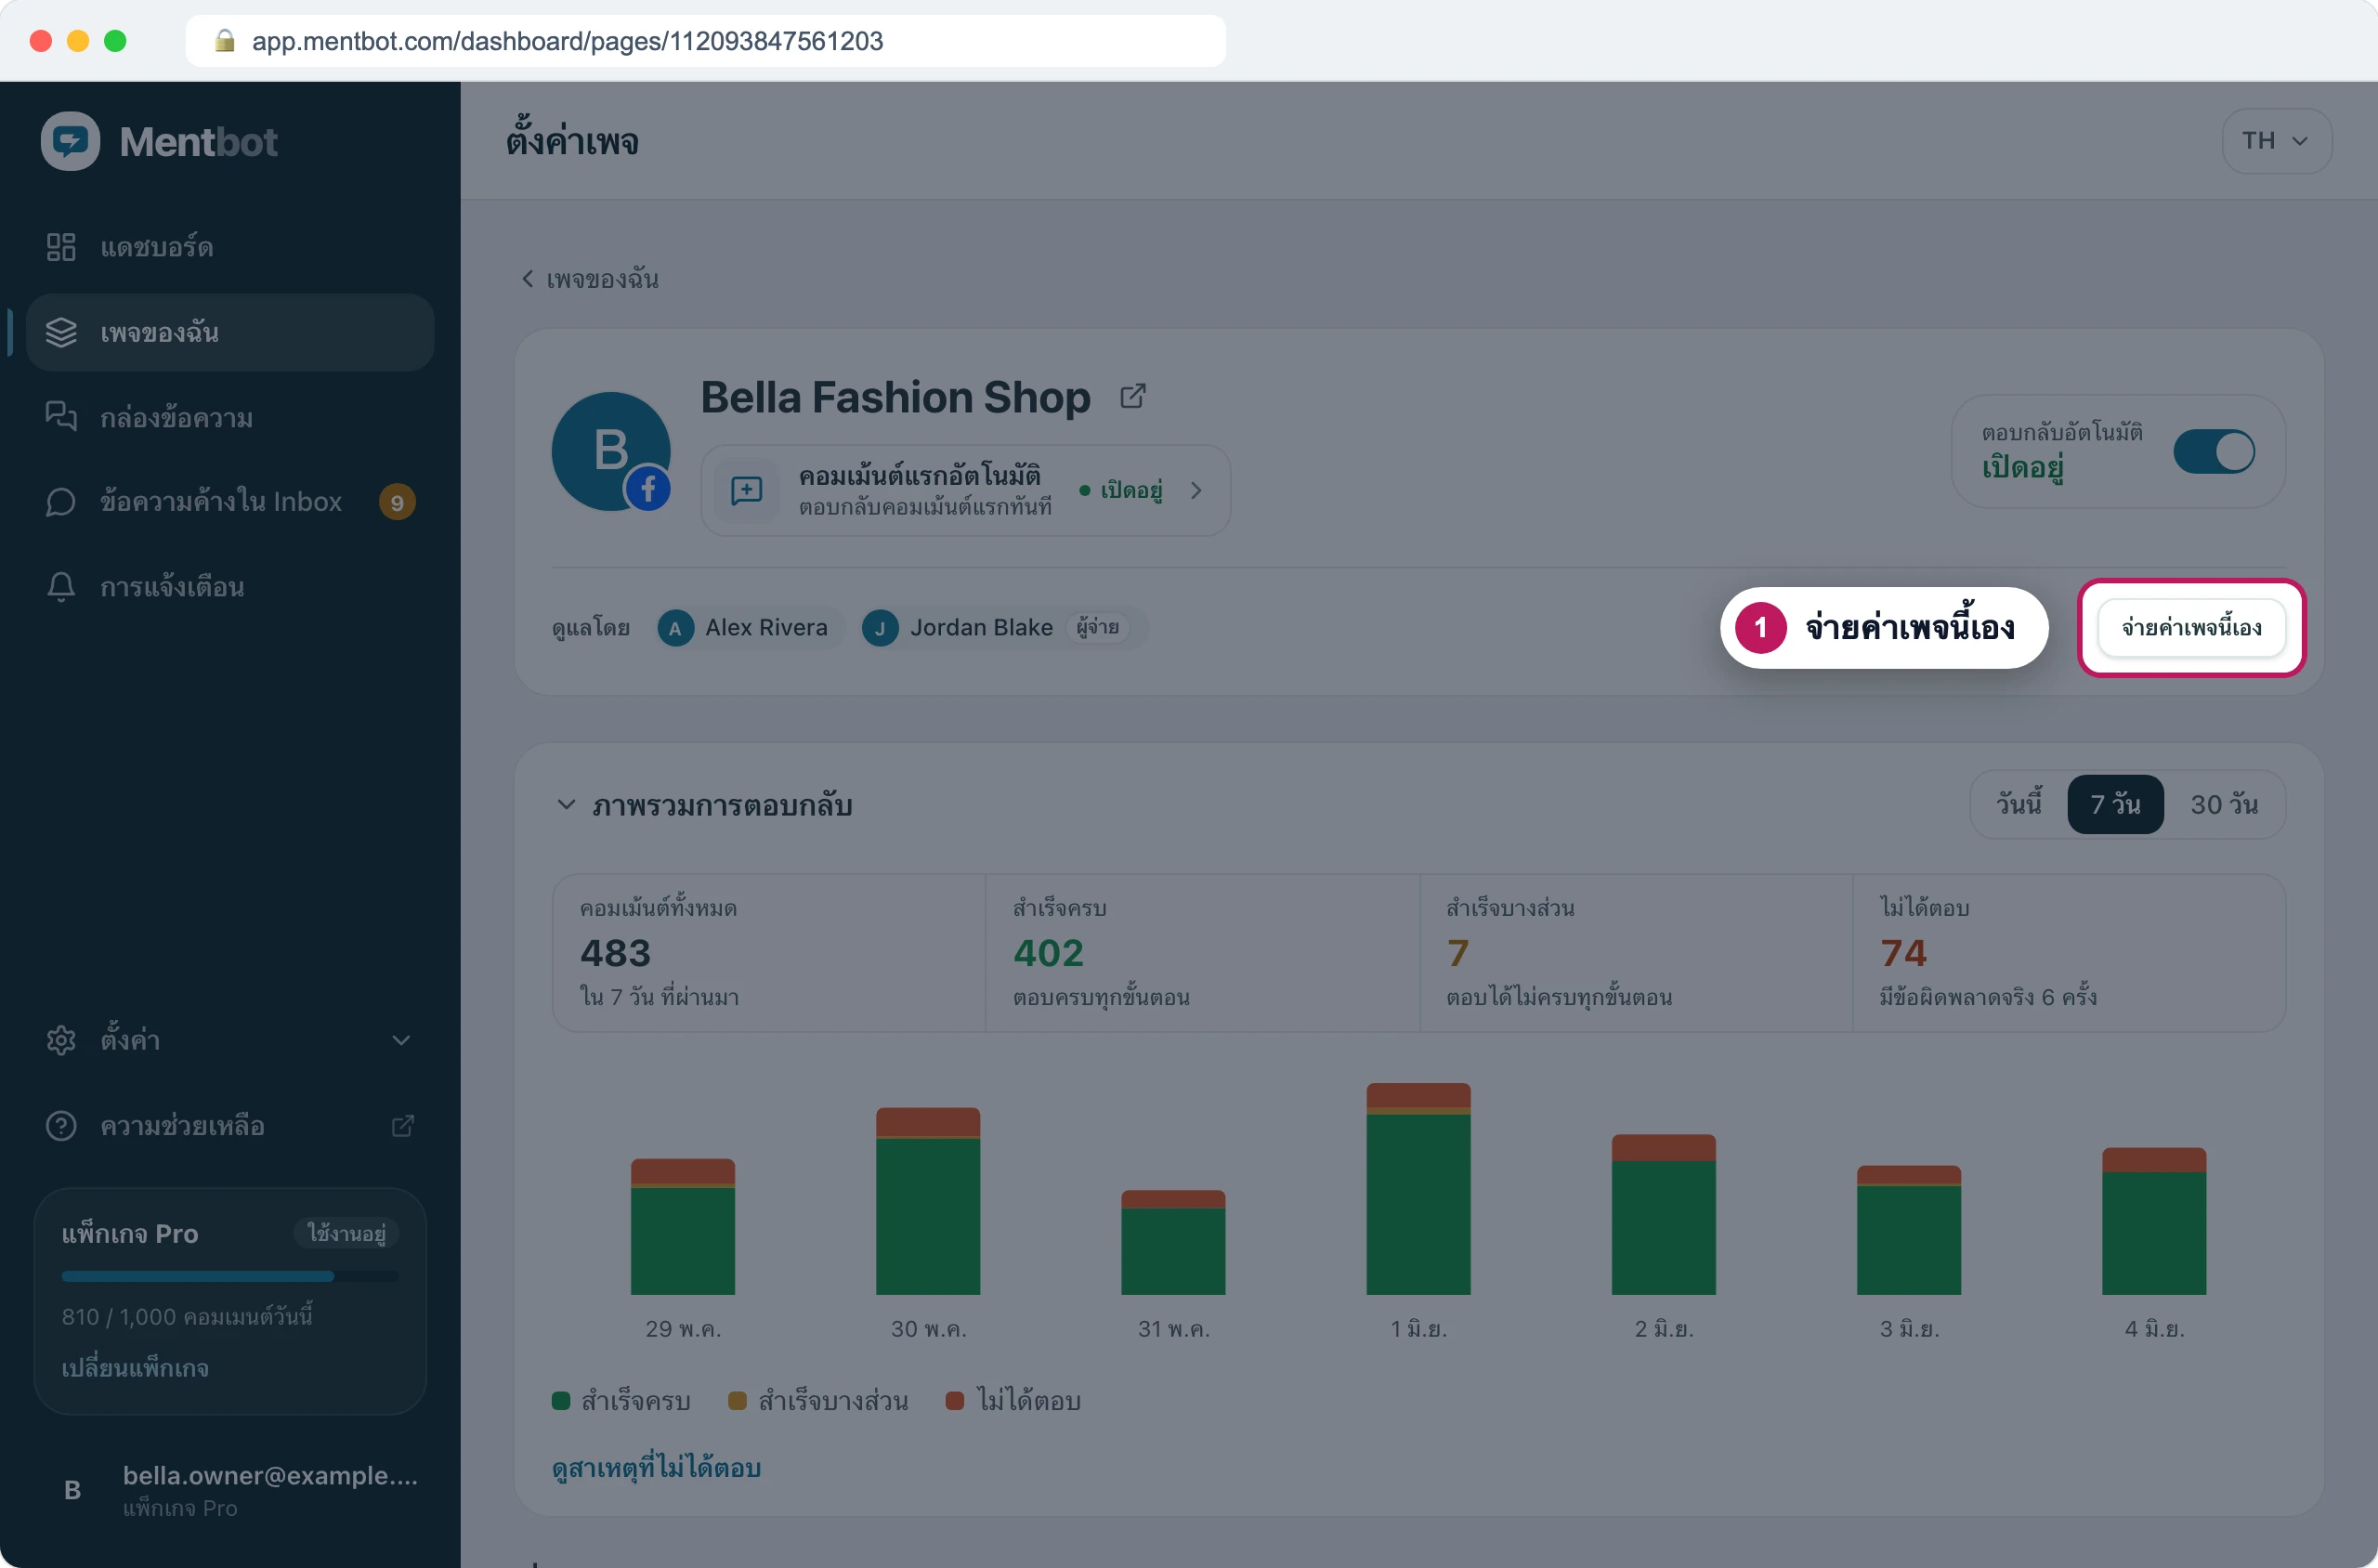Click Jordan Blake's avatar chip
This screenshot has height=1568, width=2378.
(1003, 628)
